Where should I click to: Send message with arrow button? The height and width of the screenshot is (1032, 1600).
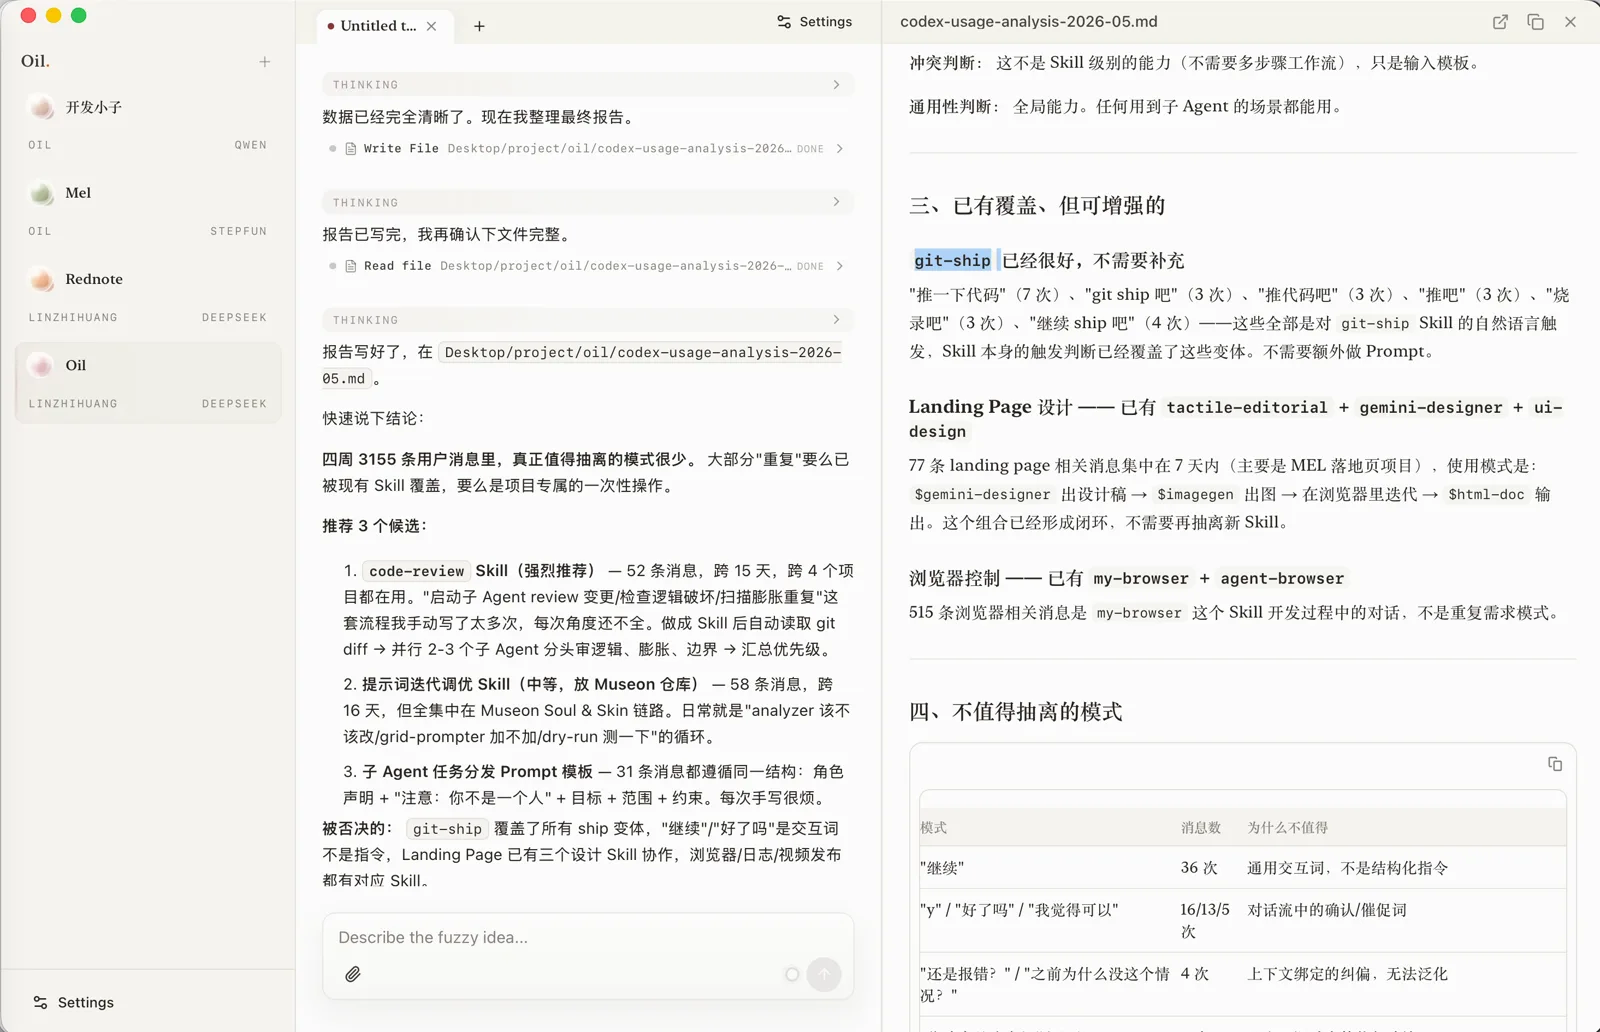pos(824,974)
